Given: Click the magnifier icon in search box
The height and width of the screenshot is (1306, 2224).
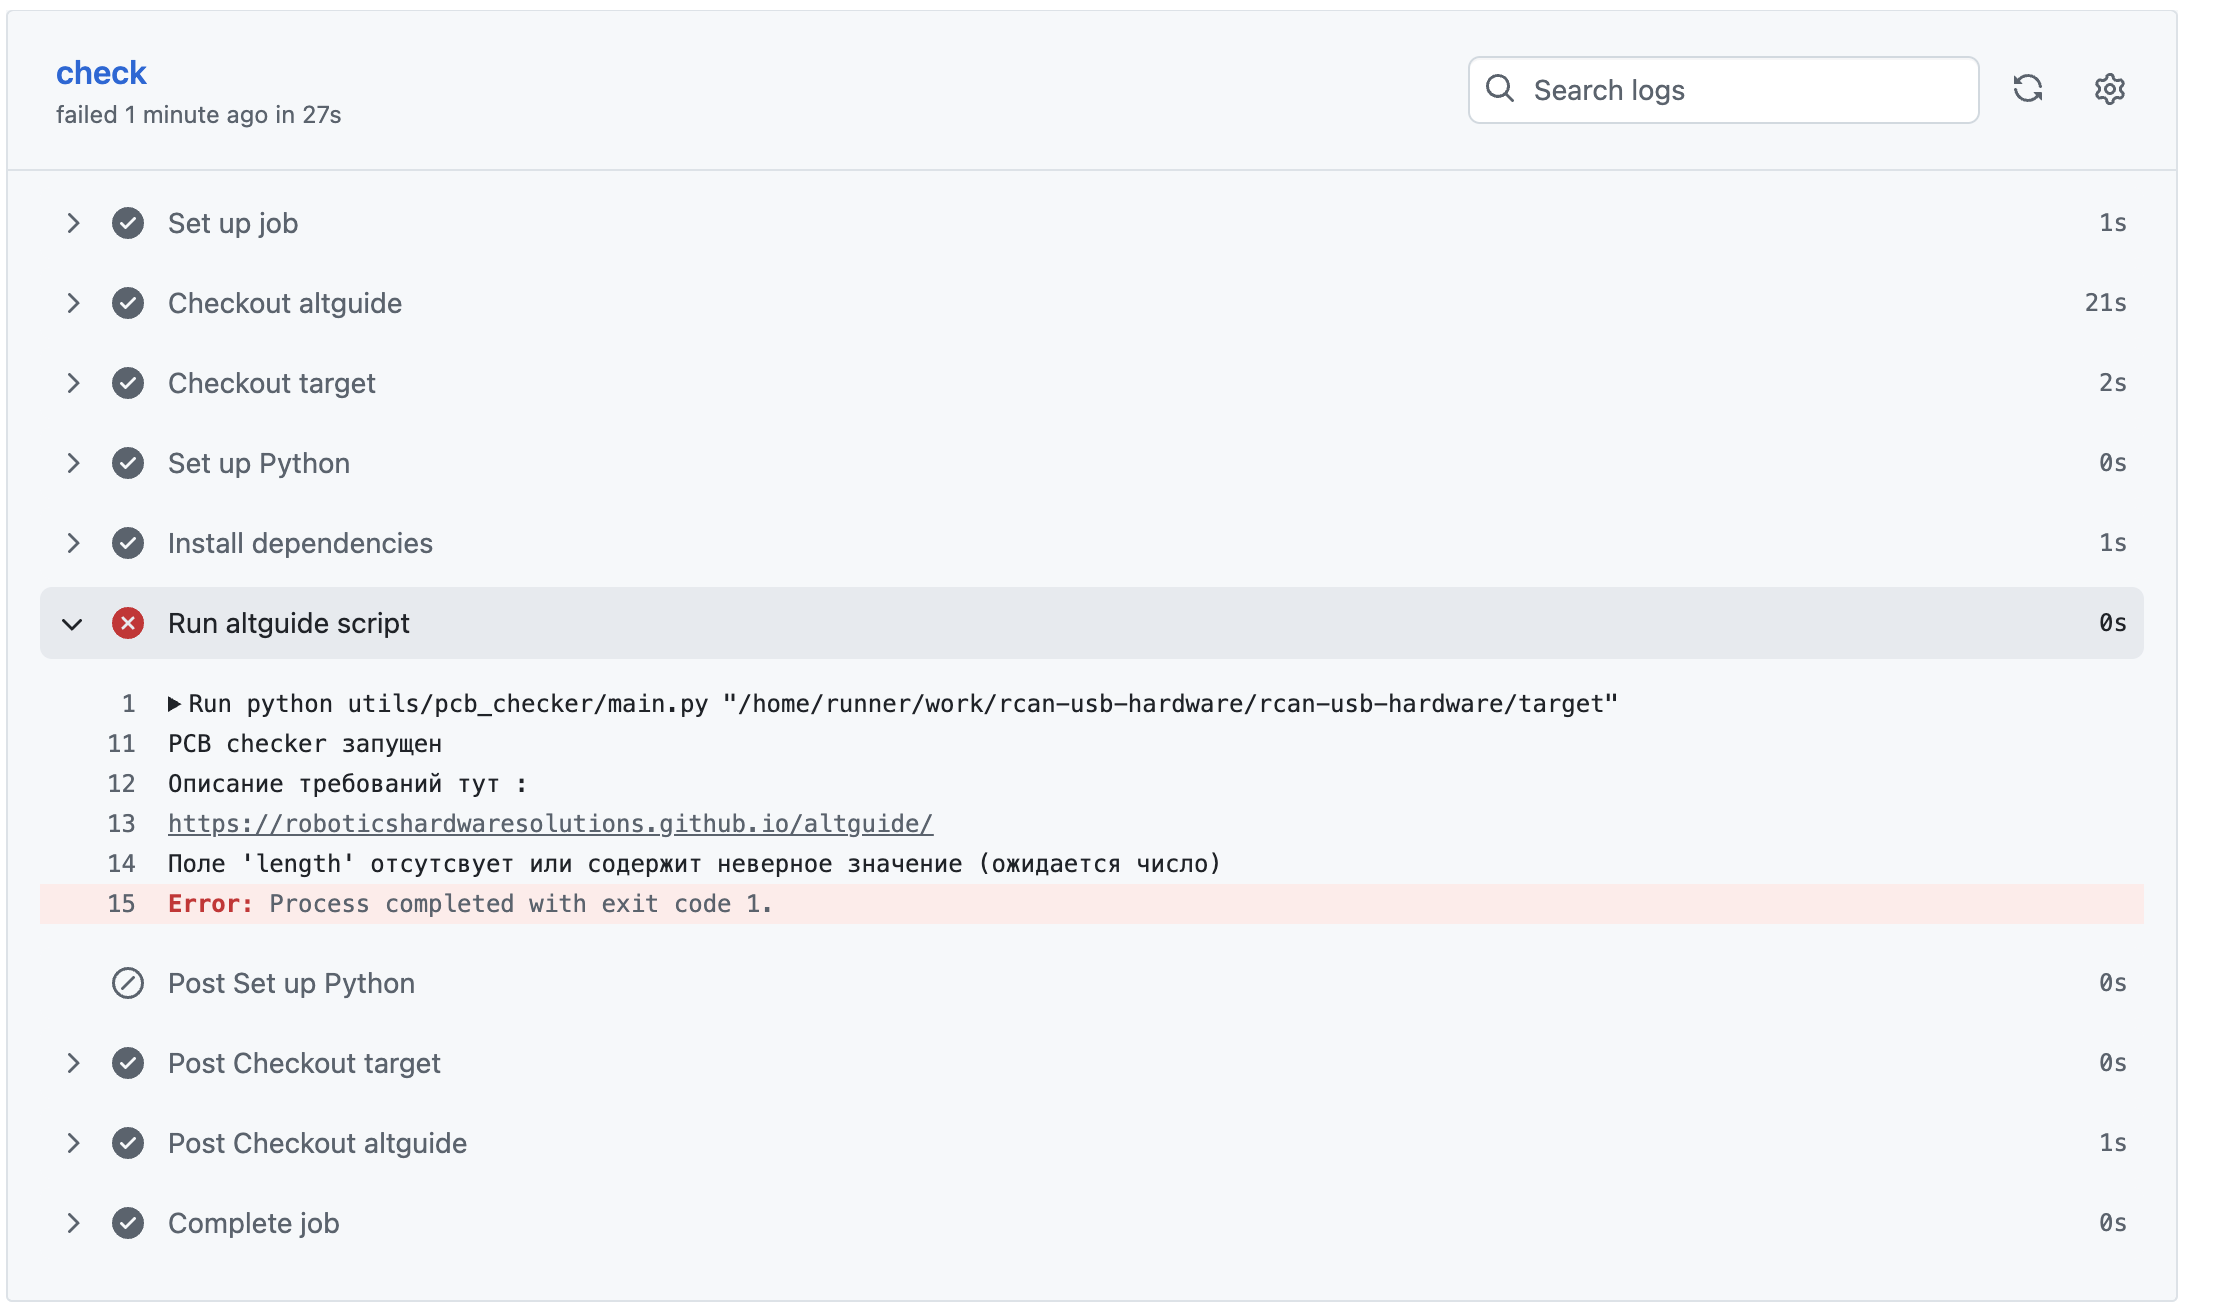Looking at the screenshot, I should [1499, 89].
